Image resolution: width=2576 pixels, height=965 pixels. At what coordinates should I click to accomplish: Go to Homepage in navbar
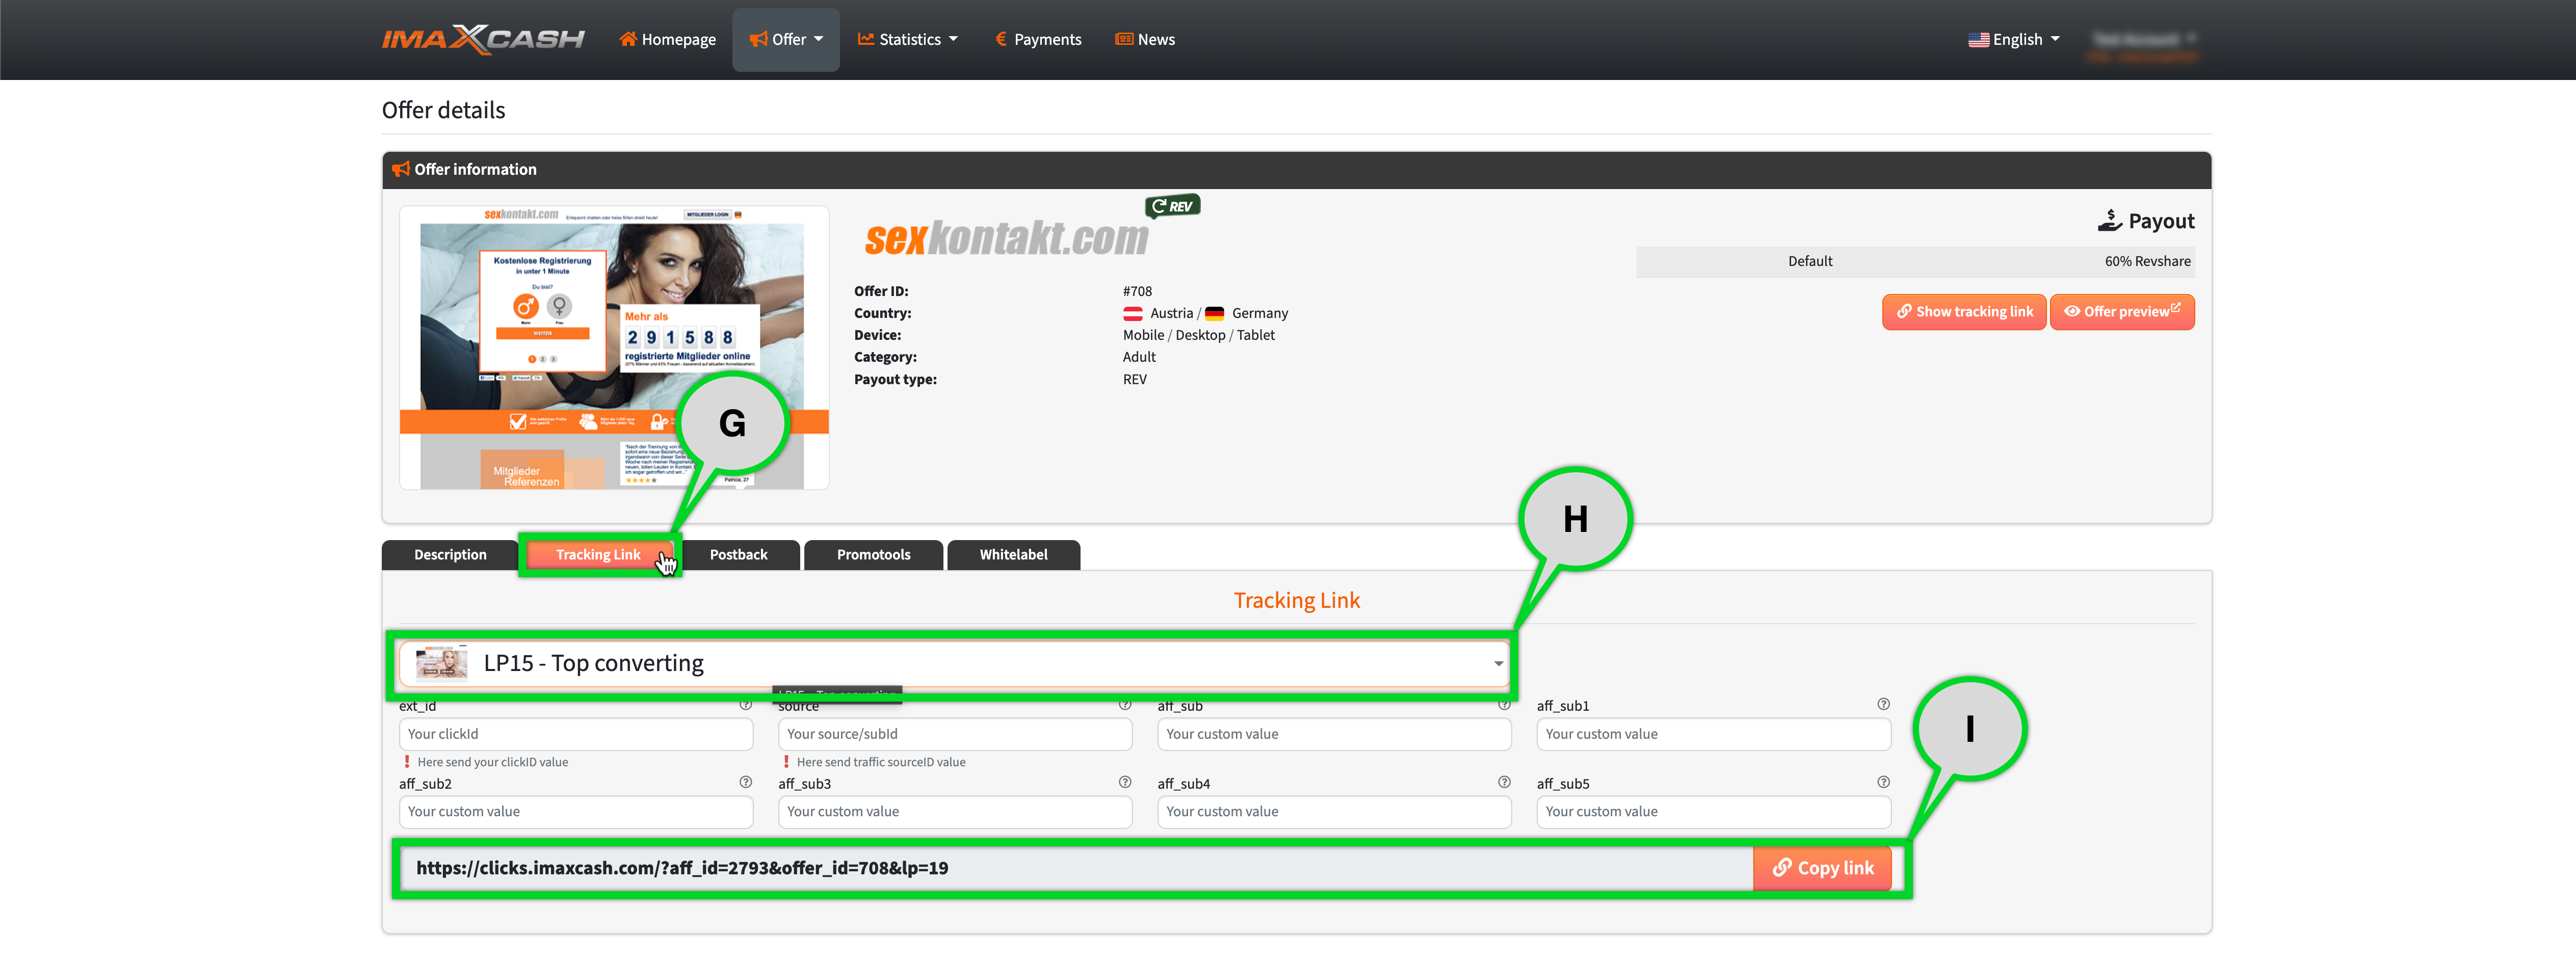pyautogui.click(x=668, y=40)
